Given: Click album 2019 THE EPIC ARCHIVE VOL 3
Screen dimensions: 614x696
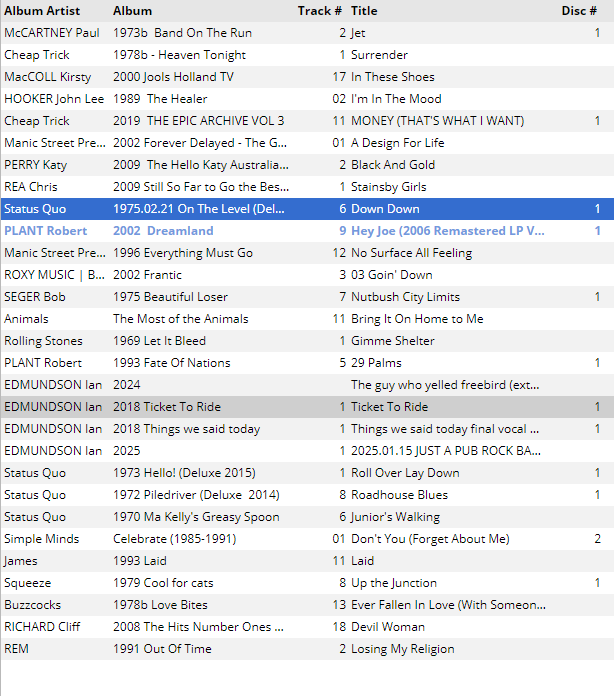Looking at the screenshot, I should pyautogui.click(x=198, y=121).
